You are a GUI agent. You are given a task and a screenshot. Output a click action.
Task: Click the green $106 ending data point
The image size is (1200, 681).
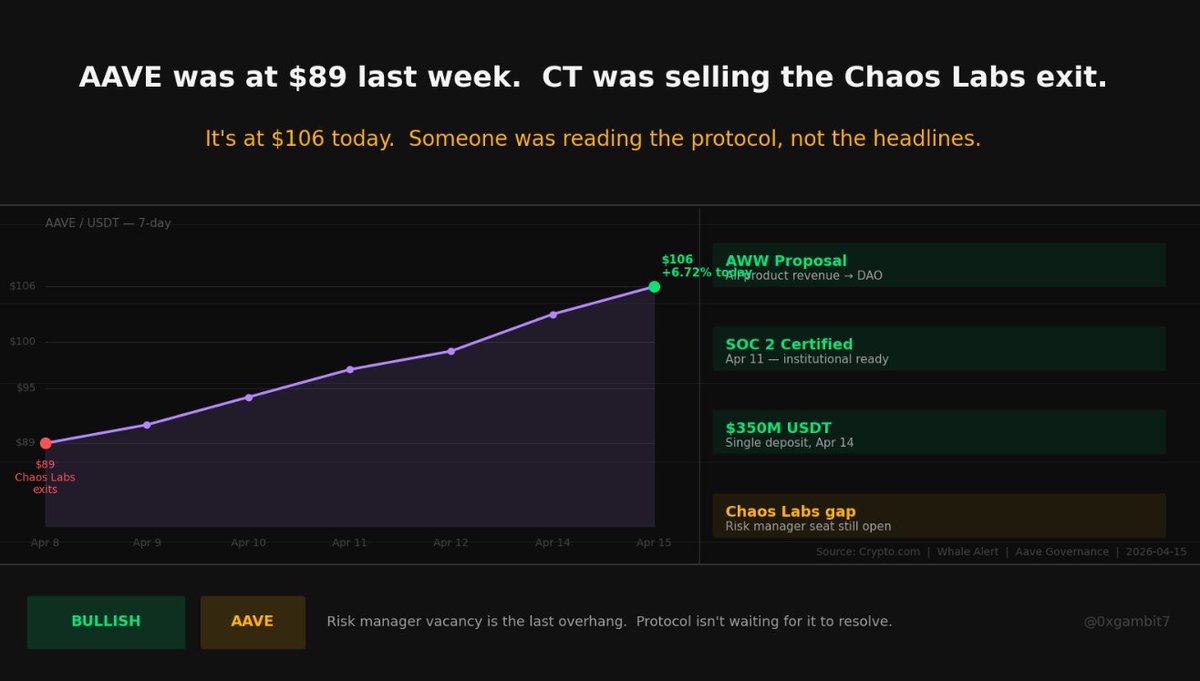[x=654, y=287]
